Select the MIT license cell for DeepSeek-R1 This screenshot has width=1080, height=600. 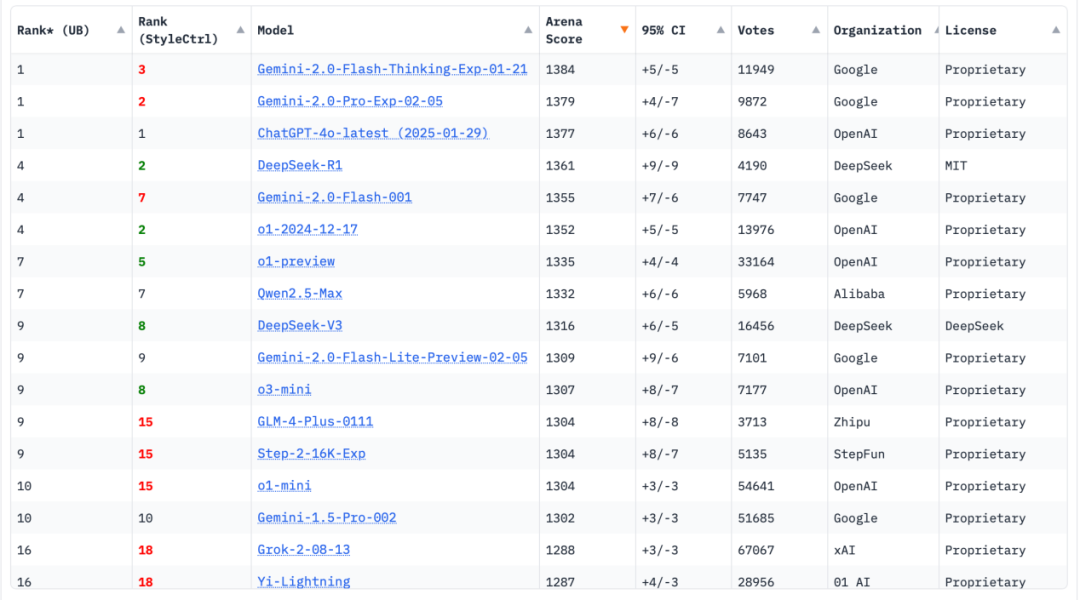point(958,166)
